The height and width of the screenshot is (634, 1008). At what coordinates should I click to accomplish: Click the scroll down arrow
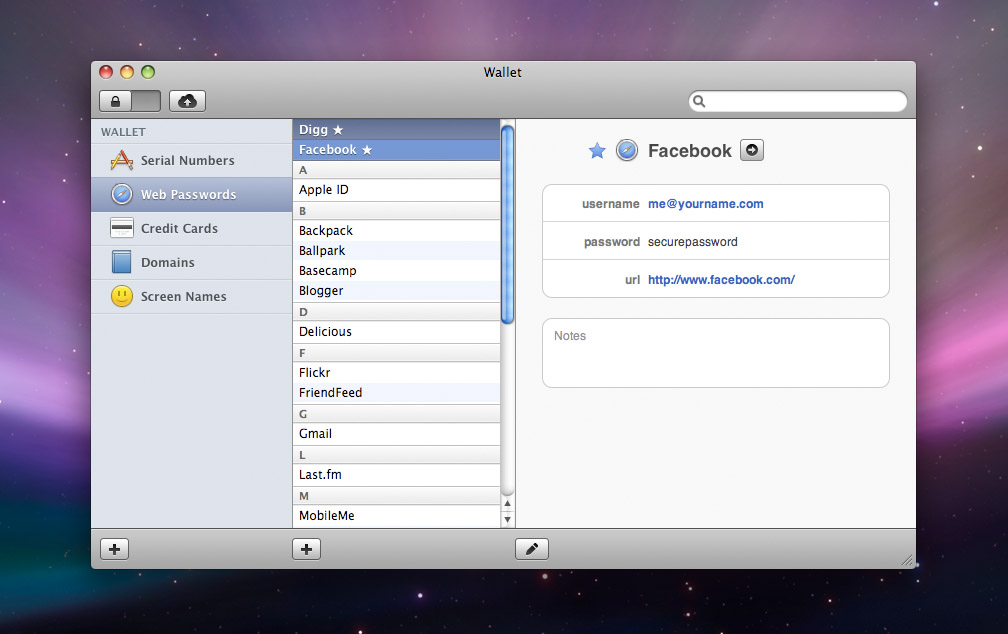pos(507,520)
